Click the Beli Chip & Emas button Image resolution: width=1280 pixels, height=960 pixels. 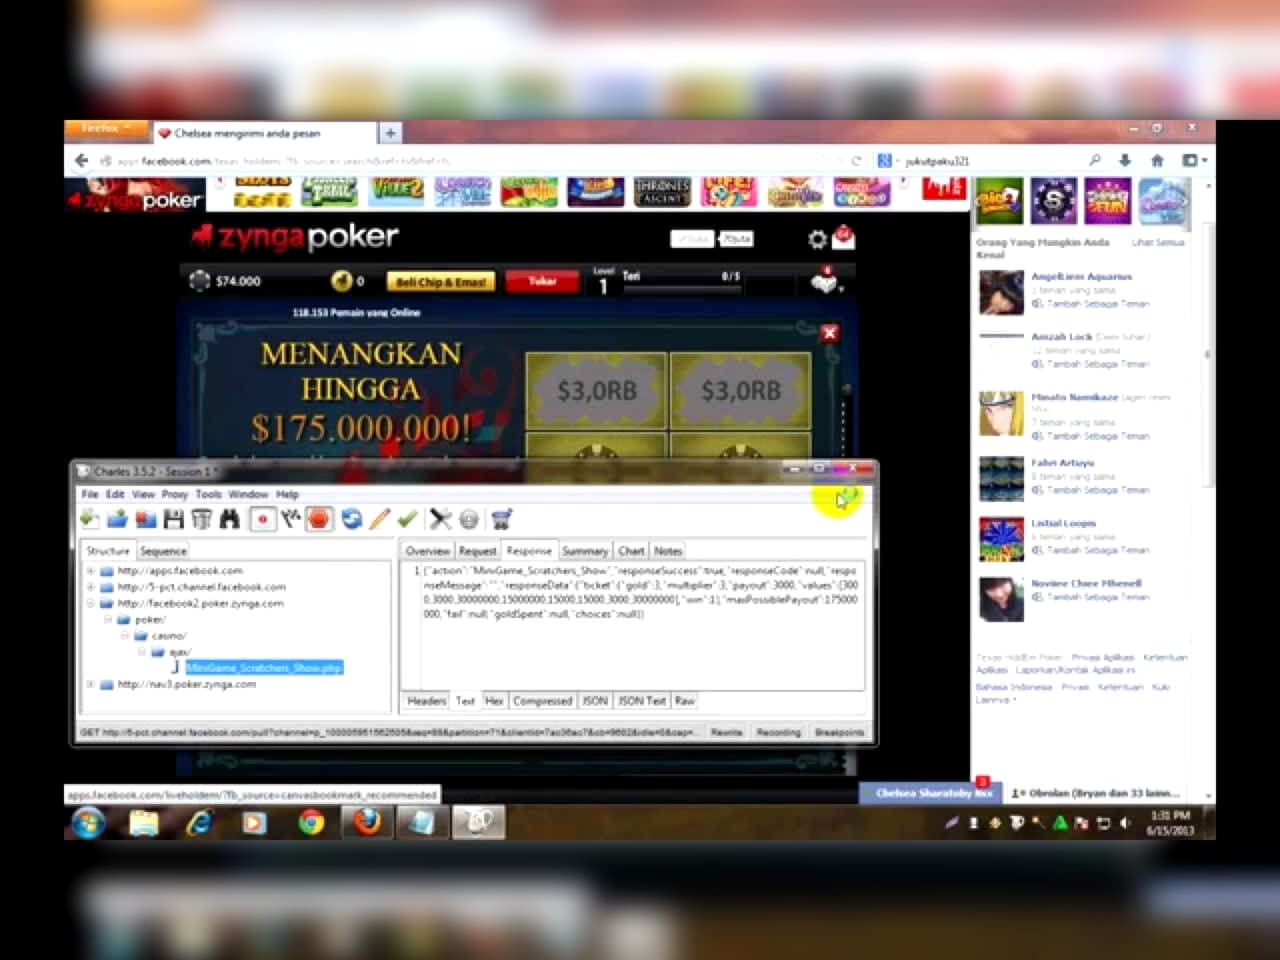coord(440,281)
